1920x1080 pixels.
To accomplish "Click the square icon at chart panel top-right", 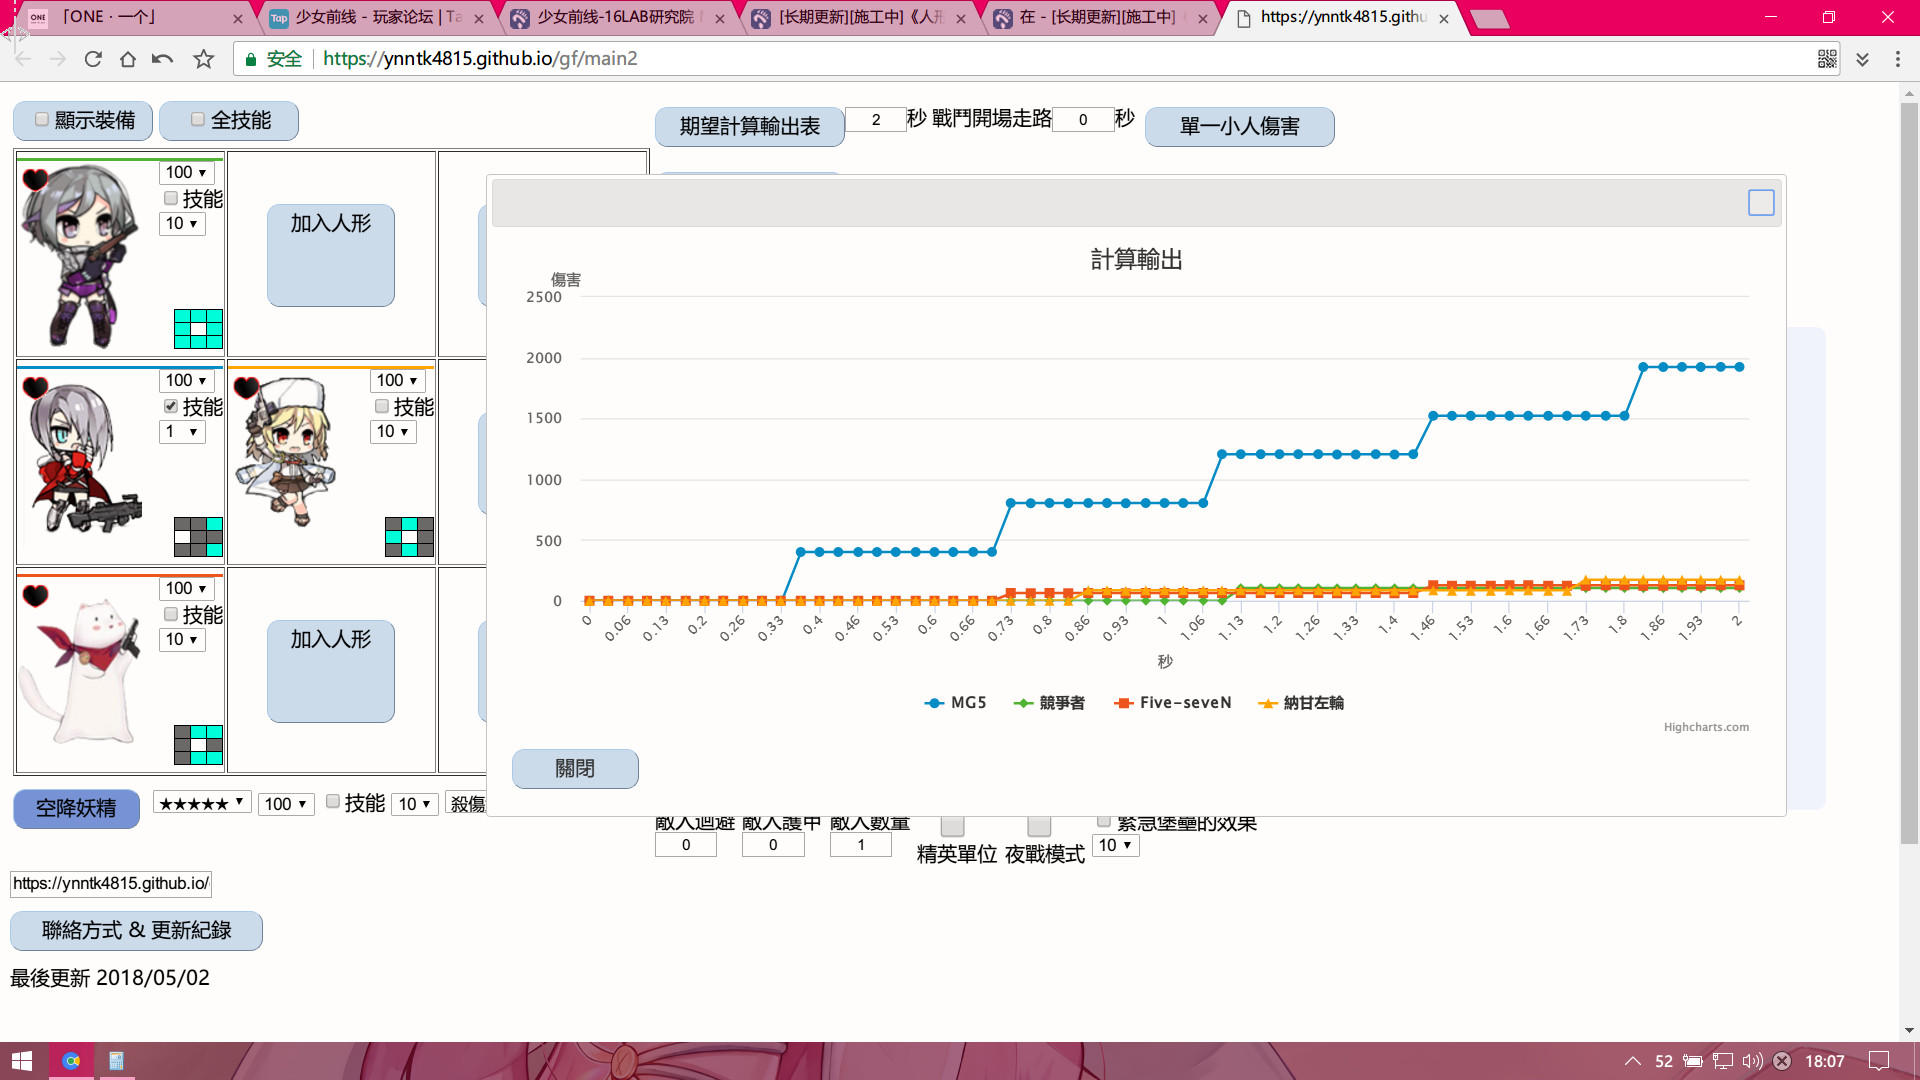I will 1761,203.
